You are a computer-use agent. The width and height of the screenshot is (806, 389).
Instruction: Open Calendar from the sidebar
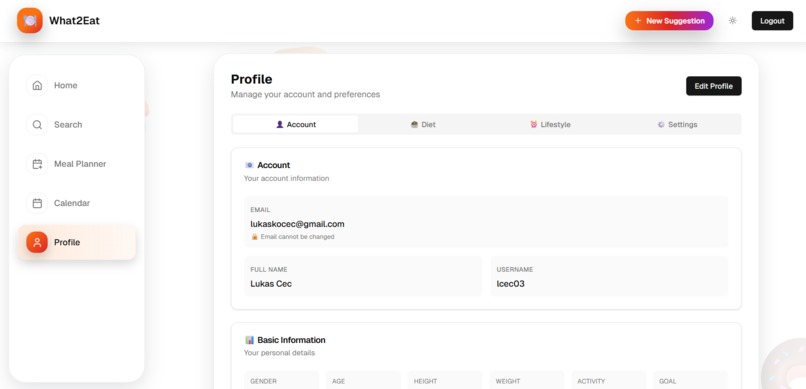click(77, 203)
